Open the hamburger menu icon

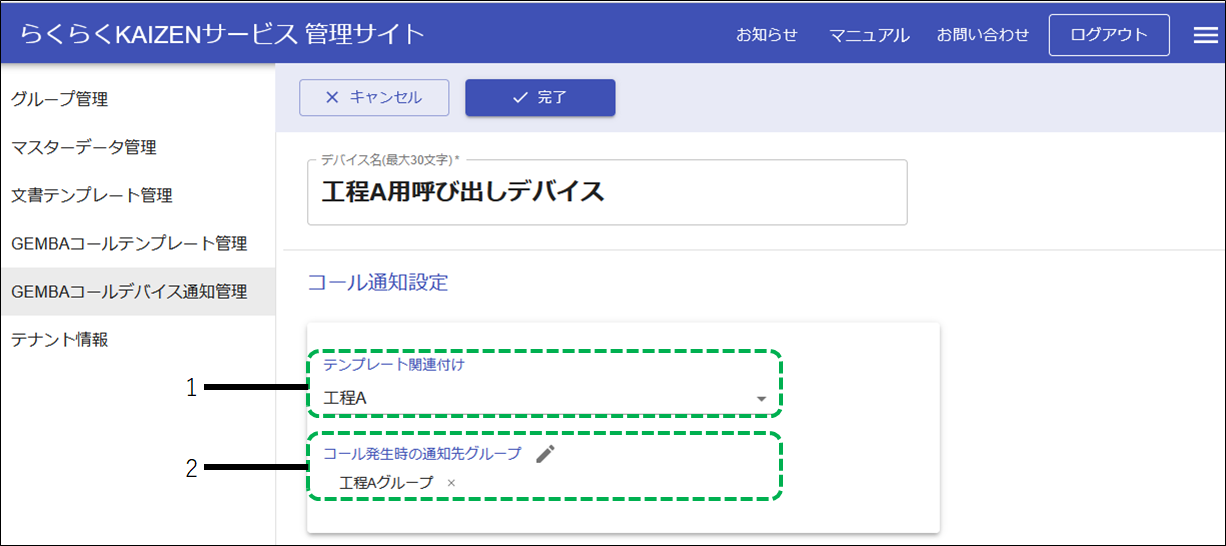pos(1205,35)
